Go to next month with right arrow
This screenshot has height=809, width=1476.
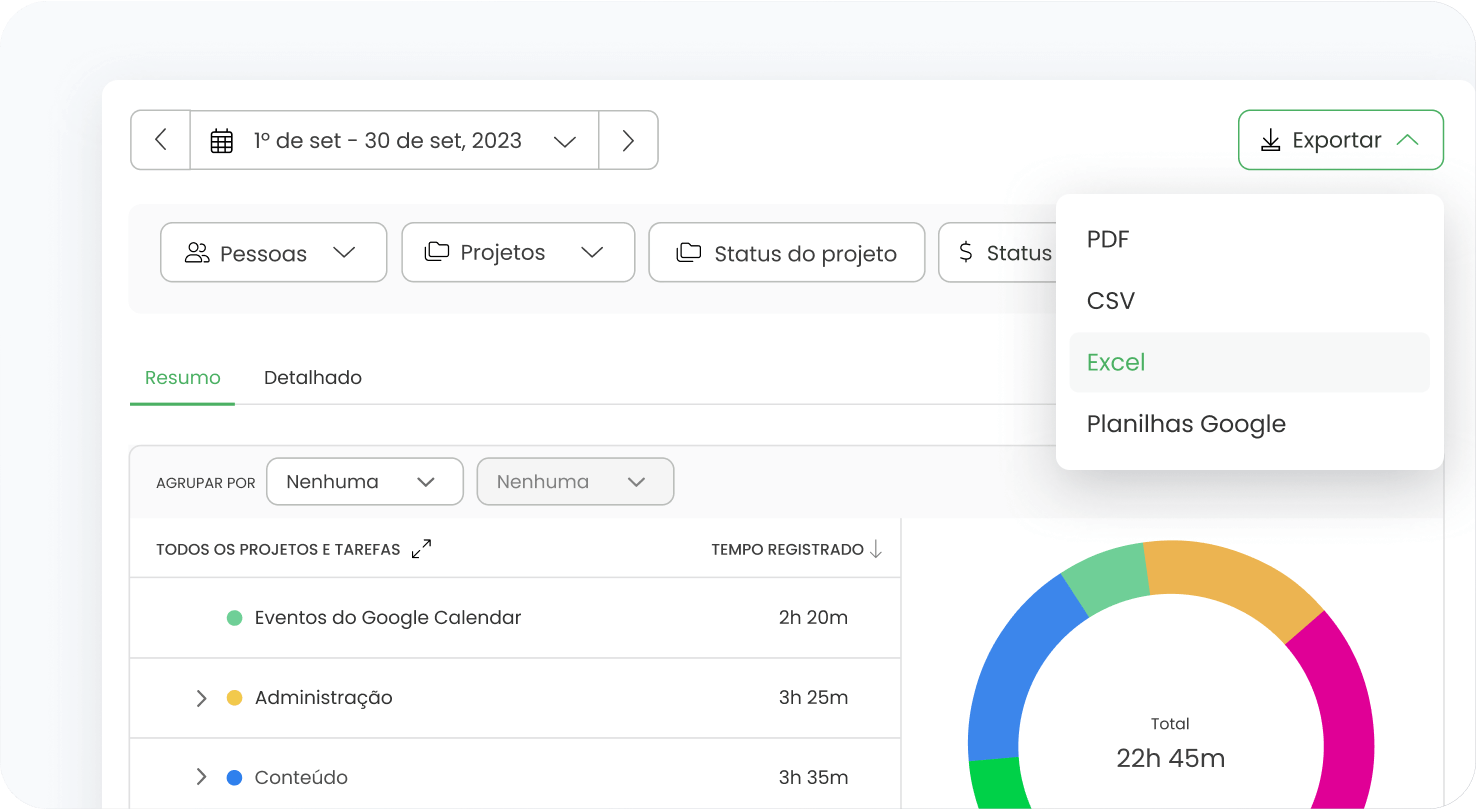[628, 140]
